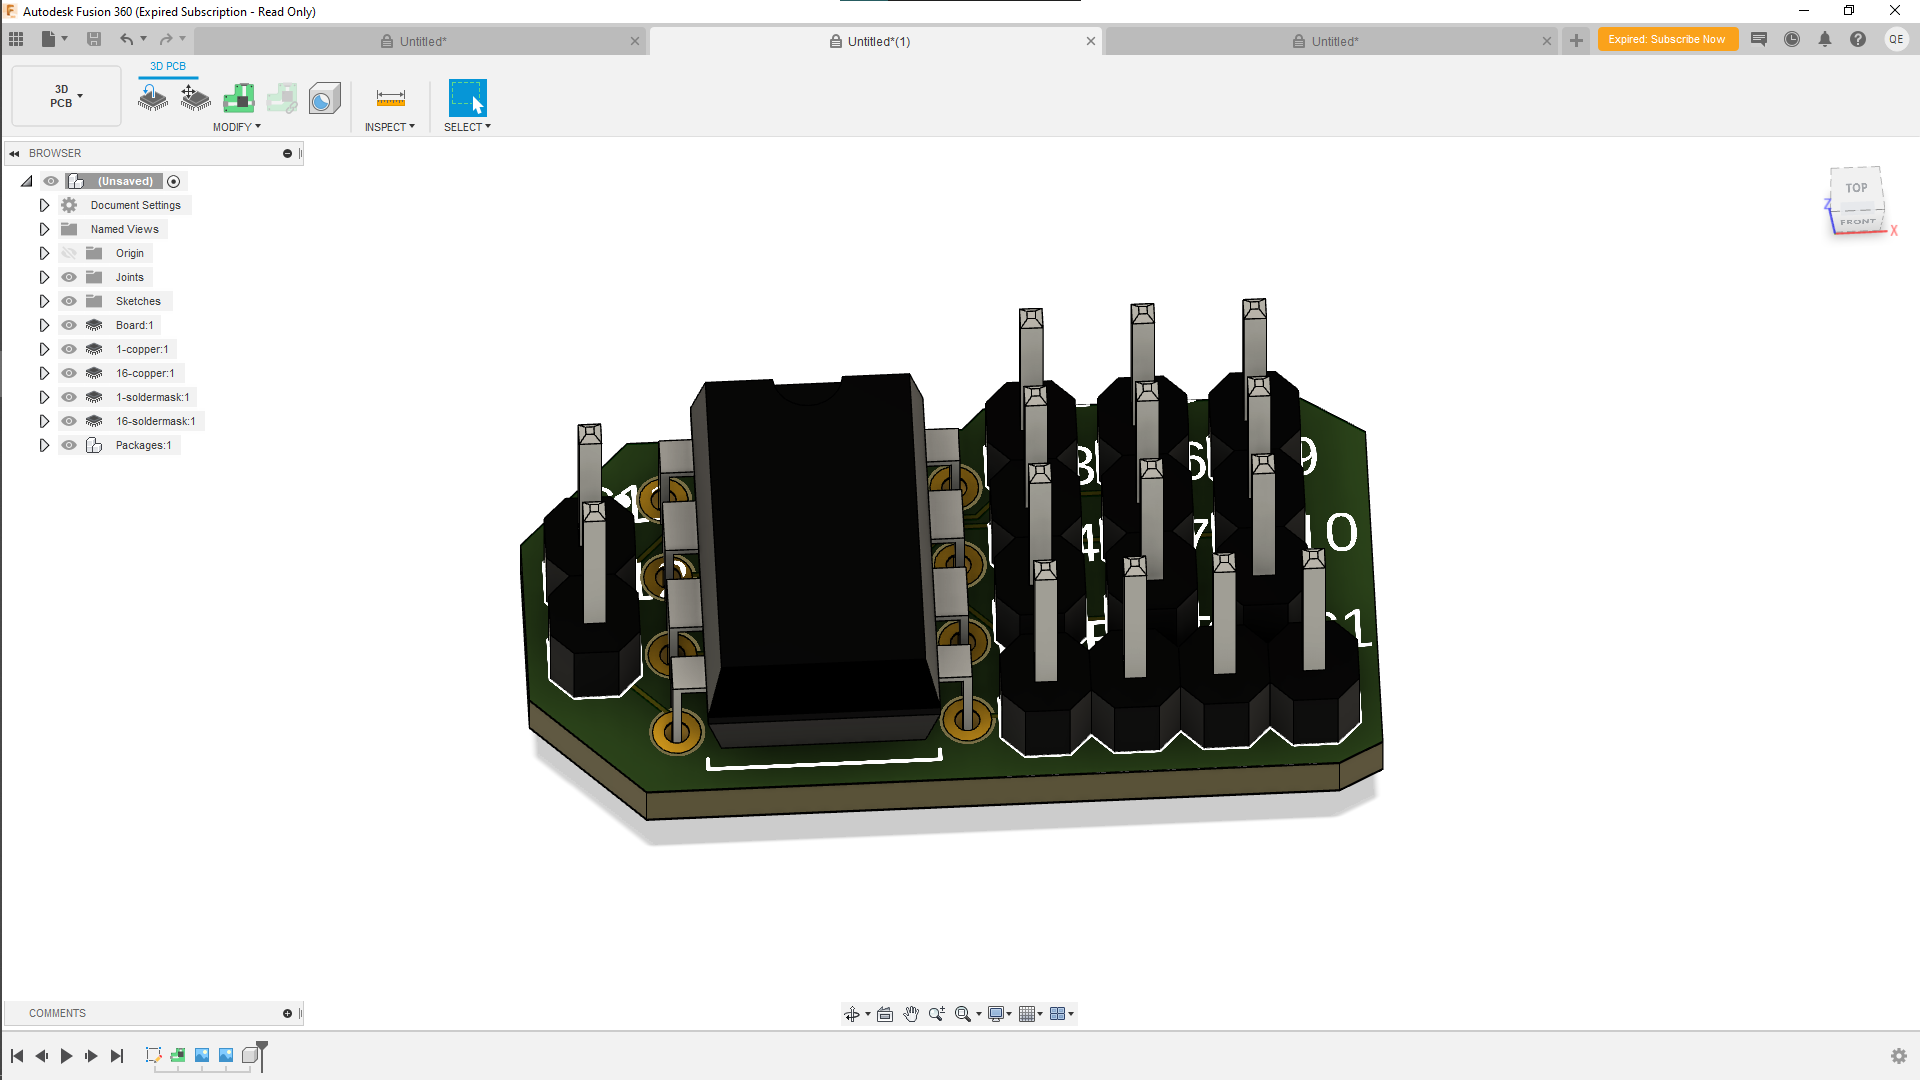The width and height of the screenshot is (1920, 1080).
Task: Select the rotate component chip tool
Action: (x=153, y=98)
